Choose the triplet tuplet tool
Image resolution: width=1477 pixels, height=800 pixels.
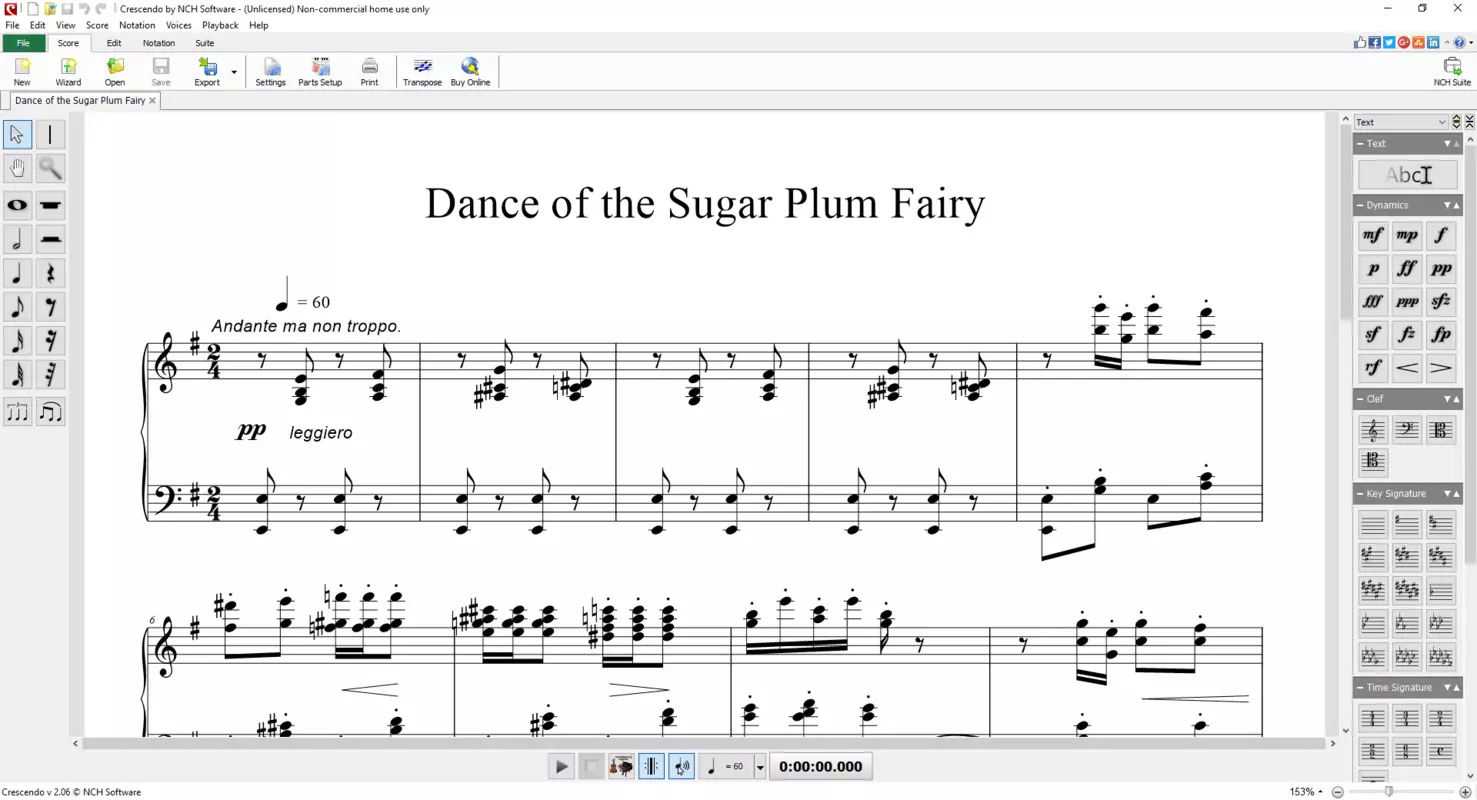click(x=17, y=412)
